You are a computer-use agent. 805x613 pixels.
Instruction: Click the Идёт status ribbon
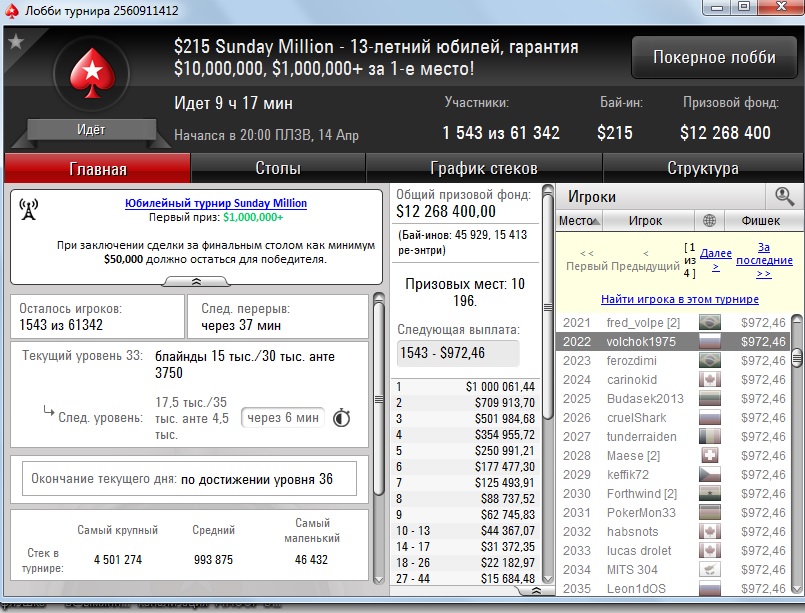91,129
